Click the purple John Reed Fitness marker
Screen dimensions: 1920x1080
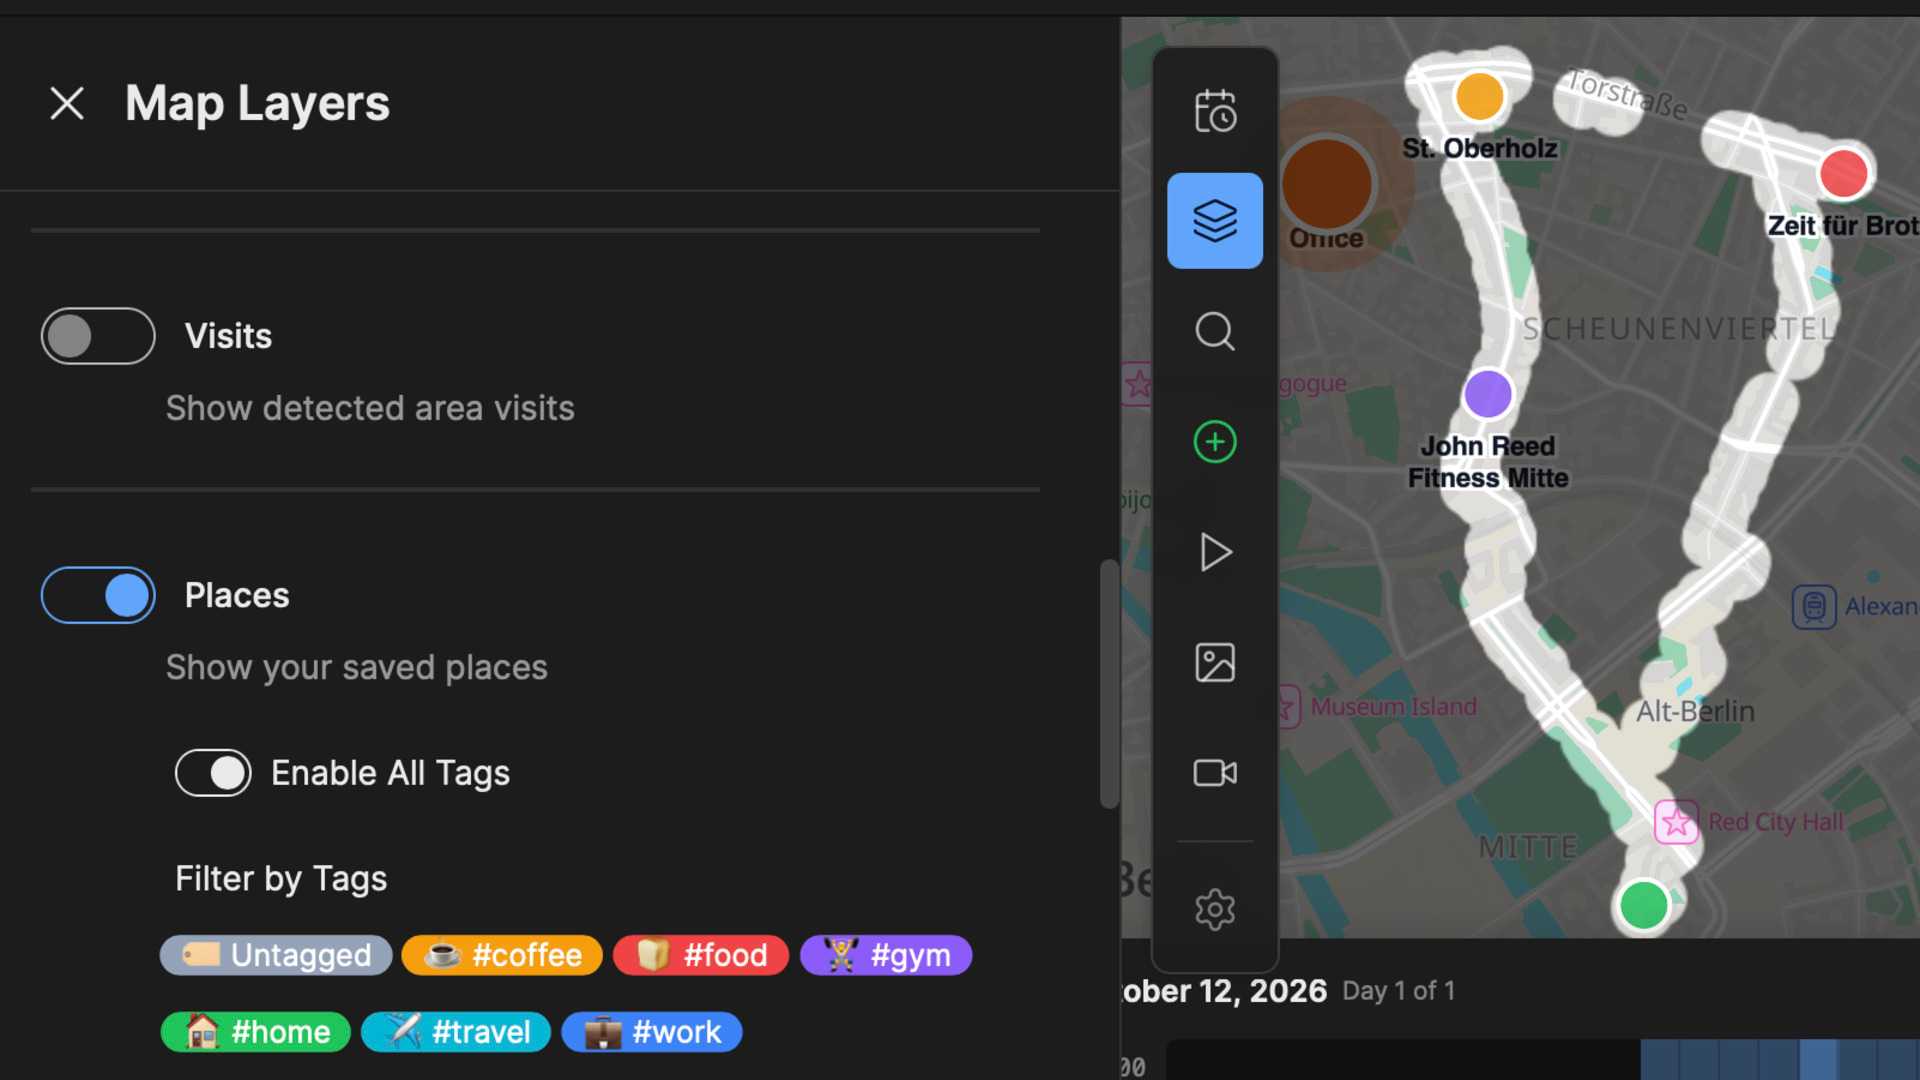[x=1488, y=393]
